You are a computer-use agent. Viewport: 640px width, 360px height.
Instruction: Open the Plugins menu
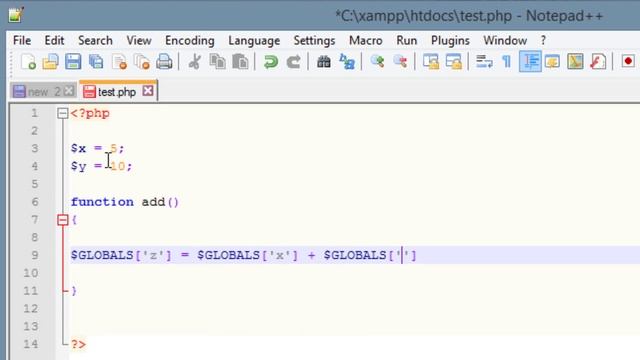[450, 40]
